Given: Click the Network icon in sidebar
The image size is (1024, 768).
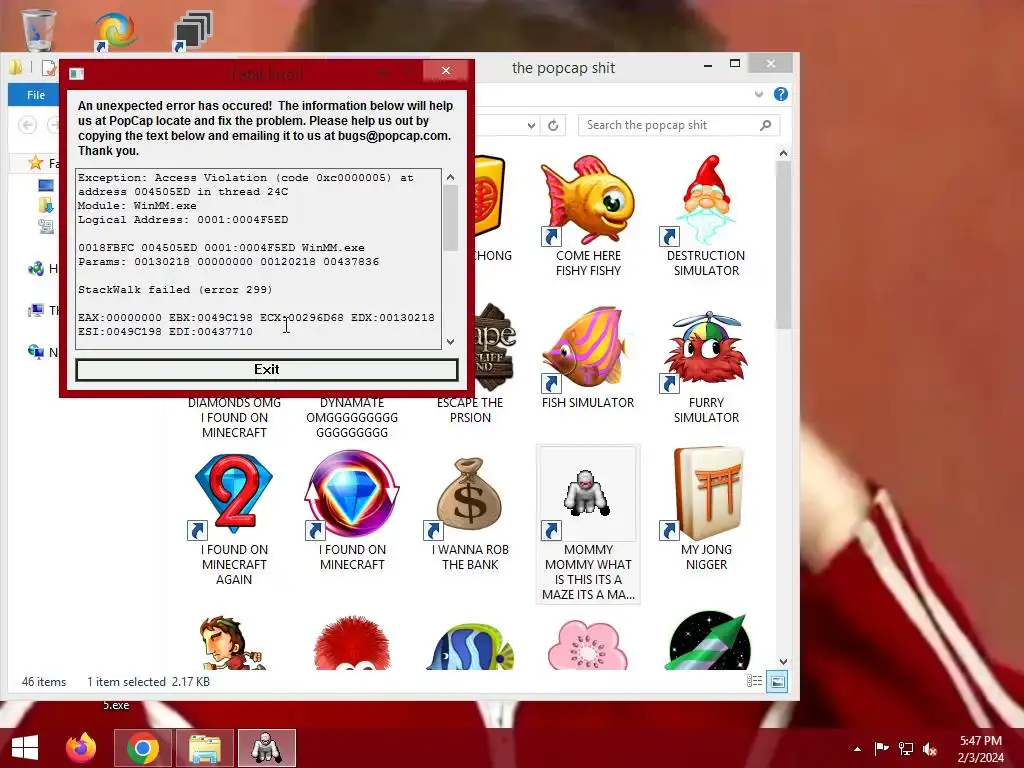Looking at the screenshot, I should [x=36, y=352].
